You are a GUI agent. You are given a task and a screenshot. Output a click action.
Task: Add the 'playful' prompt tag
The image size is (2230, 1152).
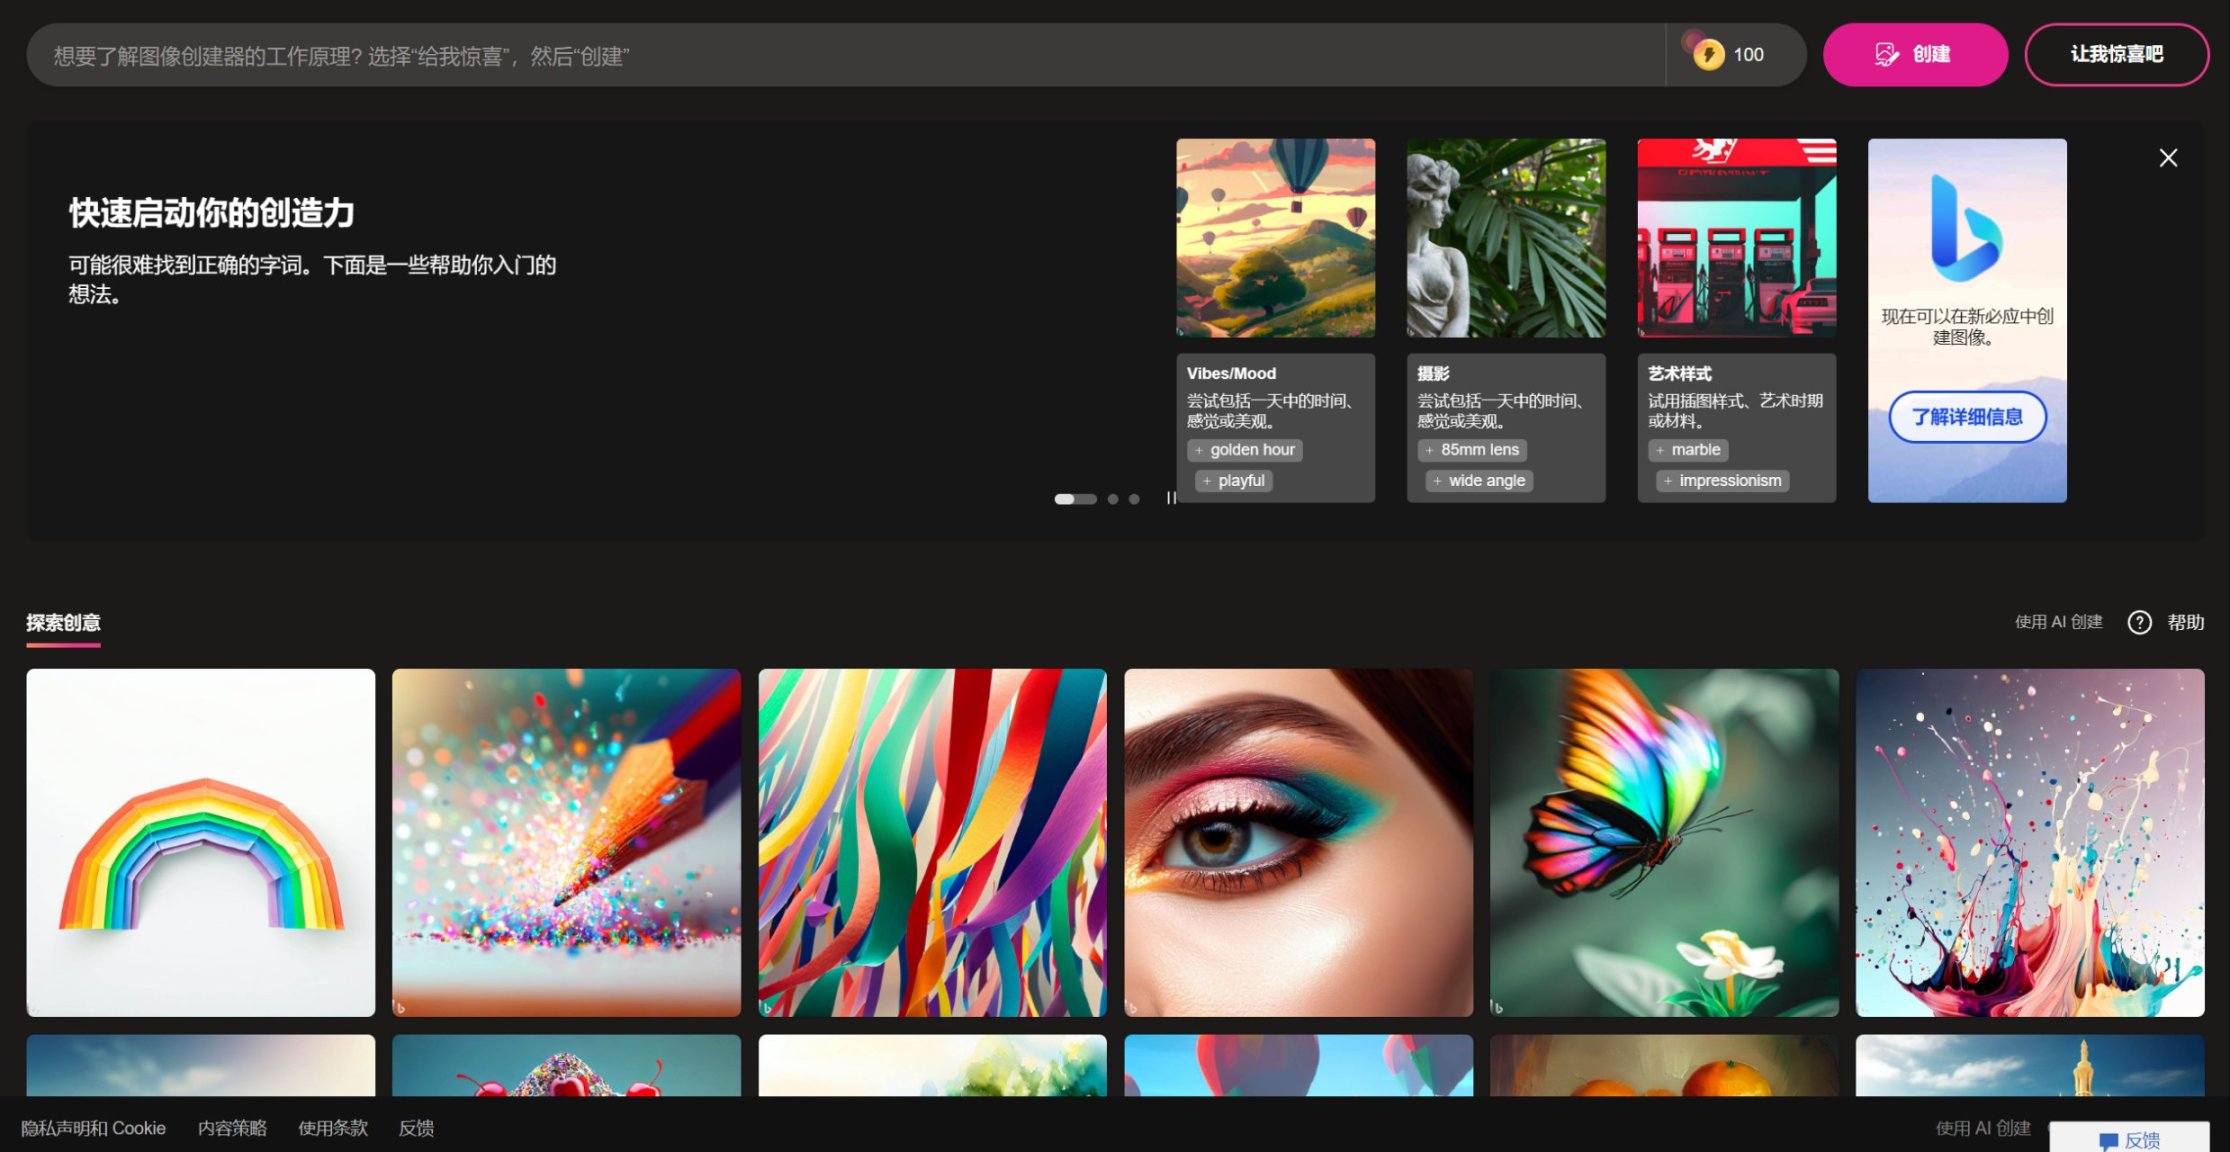[1233, 481]
